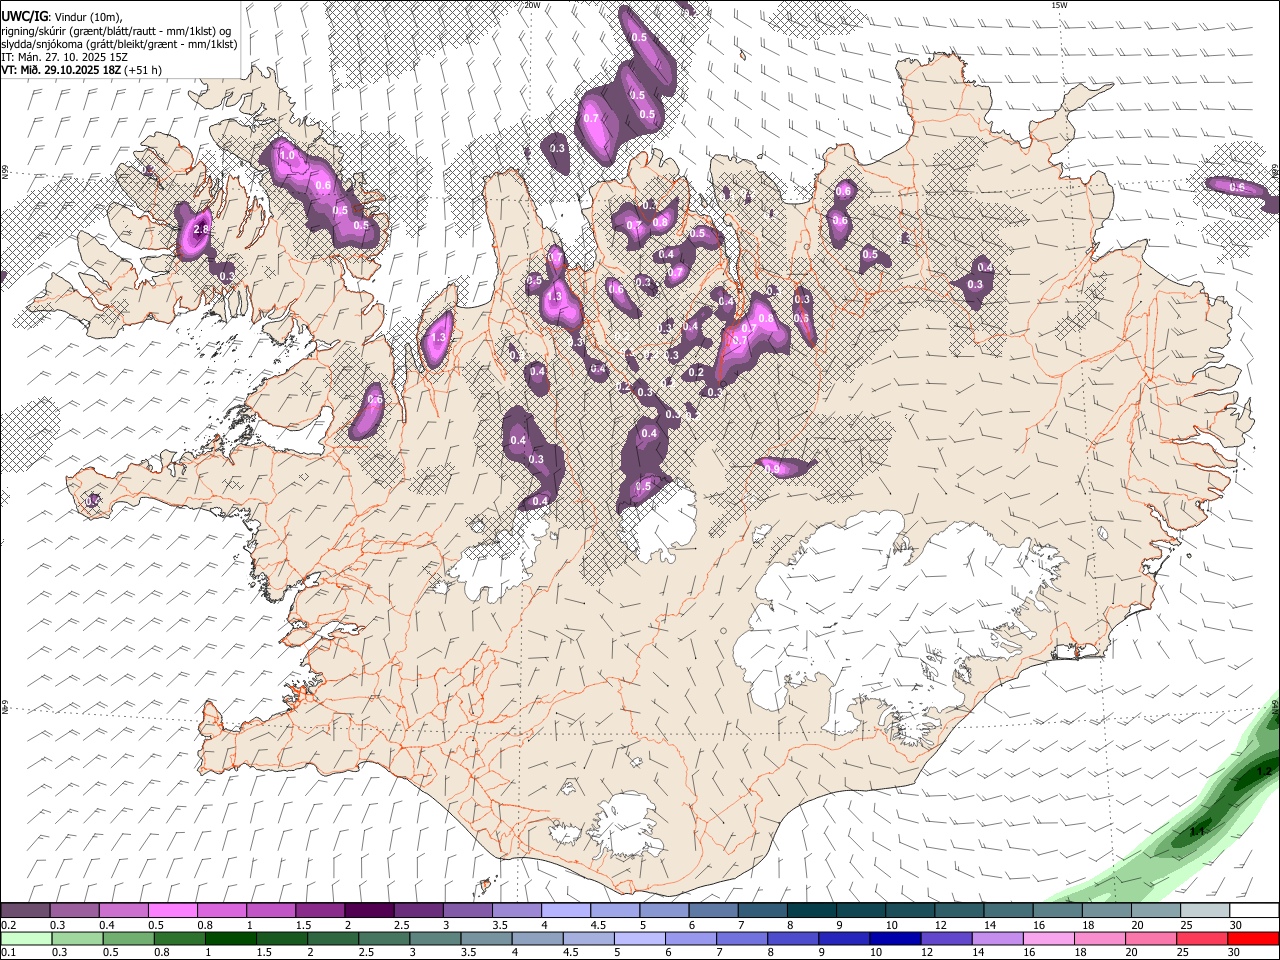Click the '18' label in top legend row

(x=1089, y=925)
